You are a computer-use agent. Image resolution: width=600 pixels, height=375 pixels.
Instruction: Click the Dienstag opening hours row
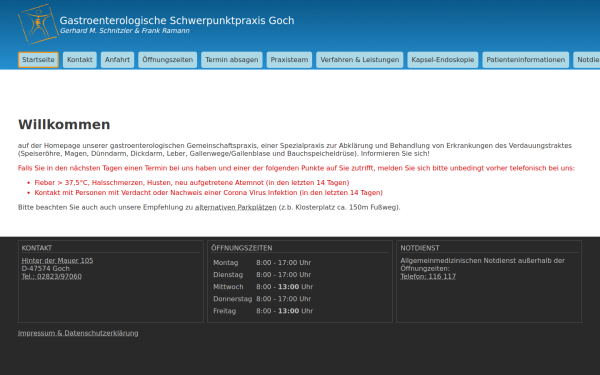[x=262, y=275]
